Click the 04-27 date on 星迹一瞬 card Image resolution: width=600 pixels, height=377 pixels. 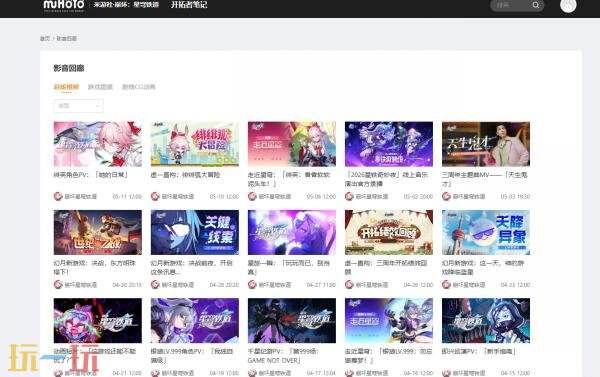click(x=321, y=285)
